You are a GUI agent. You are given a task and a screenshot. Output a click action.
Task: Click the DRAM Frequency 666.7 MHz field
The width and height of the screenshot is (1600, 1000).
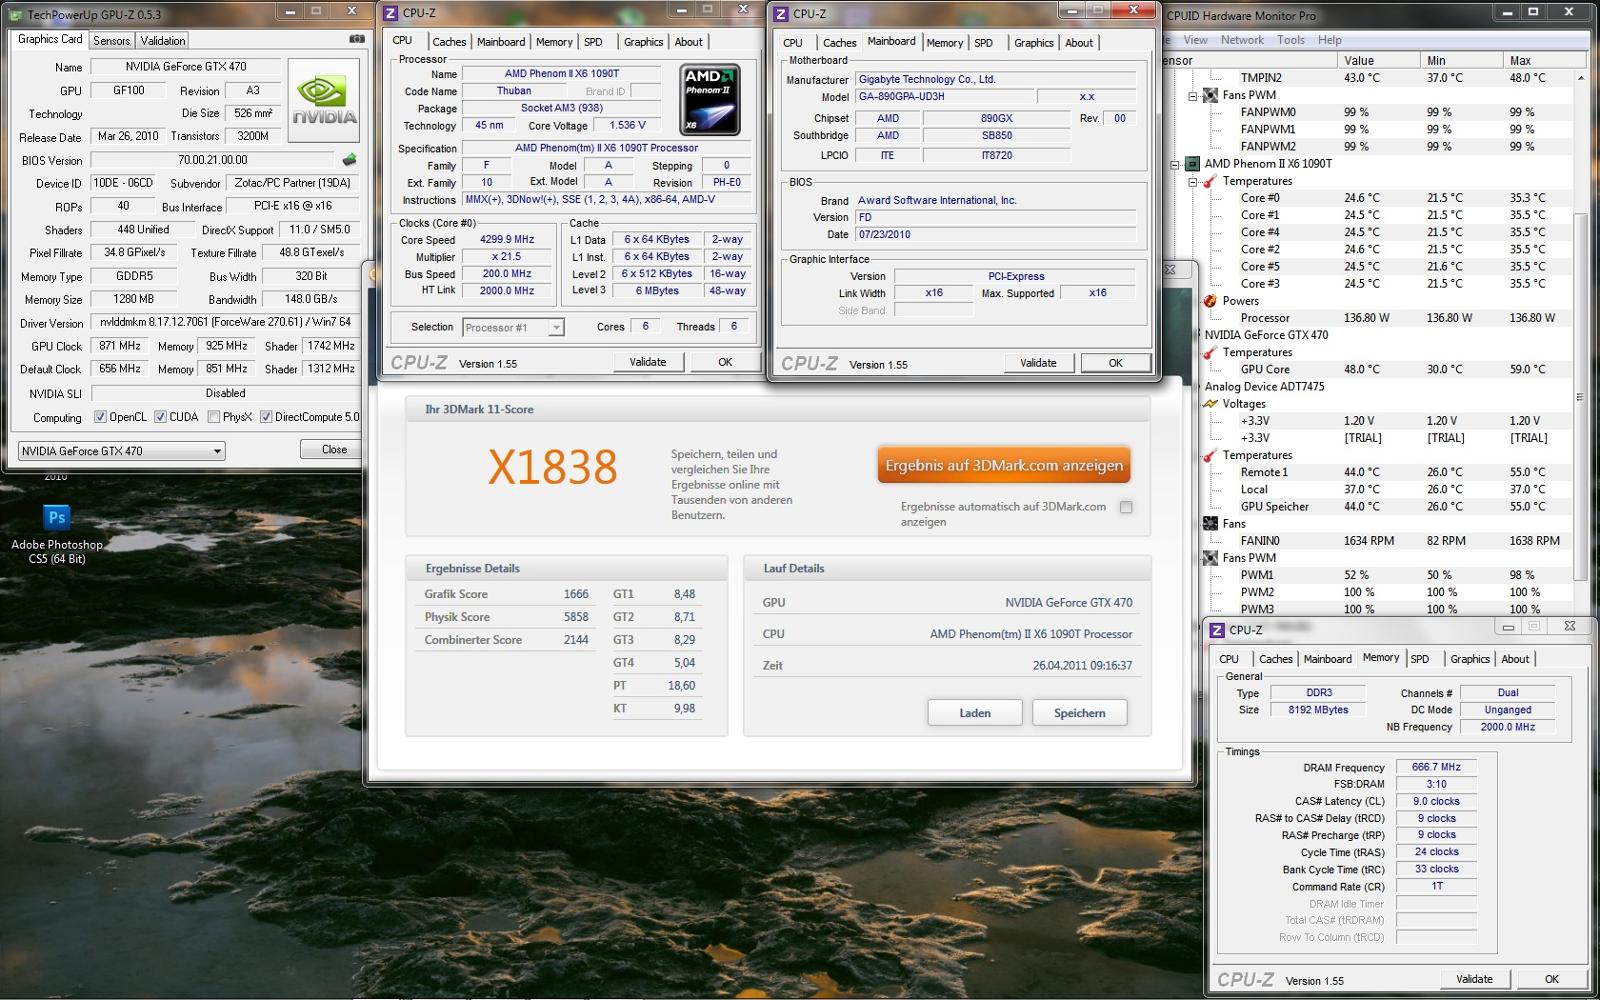[1436, 767]
